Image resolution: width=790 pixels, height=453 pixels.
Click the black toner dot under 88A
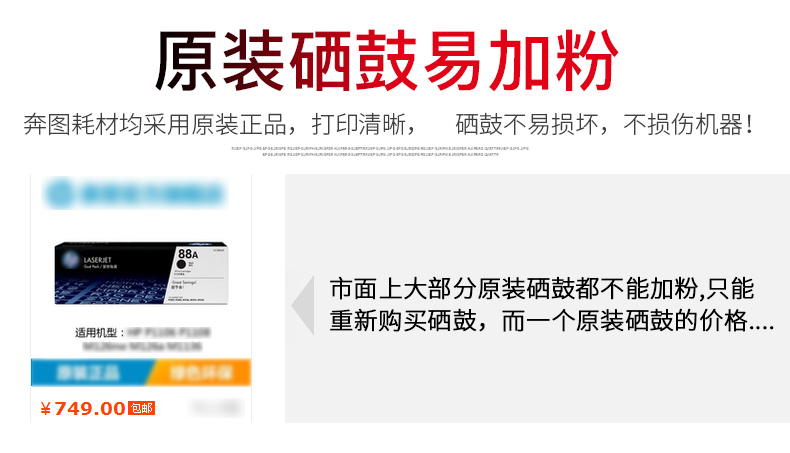[181, 265]
